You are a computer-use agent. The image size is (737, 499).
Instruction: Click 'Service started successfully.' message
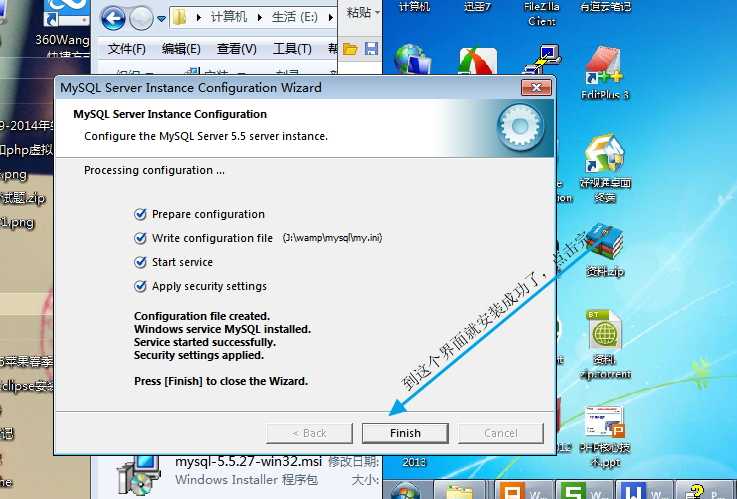click(205, 342)
